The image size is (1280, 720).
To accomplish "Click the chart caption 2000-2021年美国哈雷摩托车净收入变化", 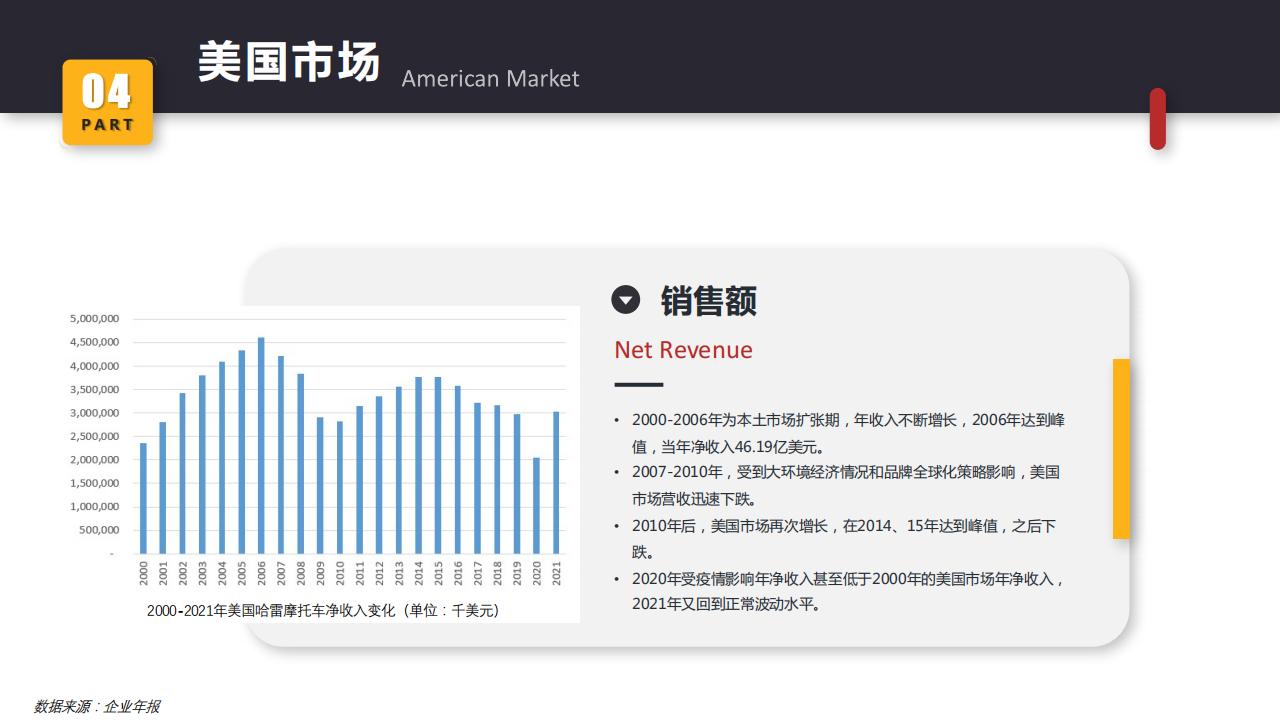I will tap(323, 610).
